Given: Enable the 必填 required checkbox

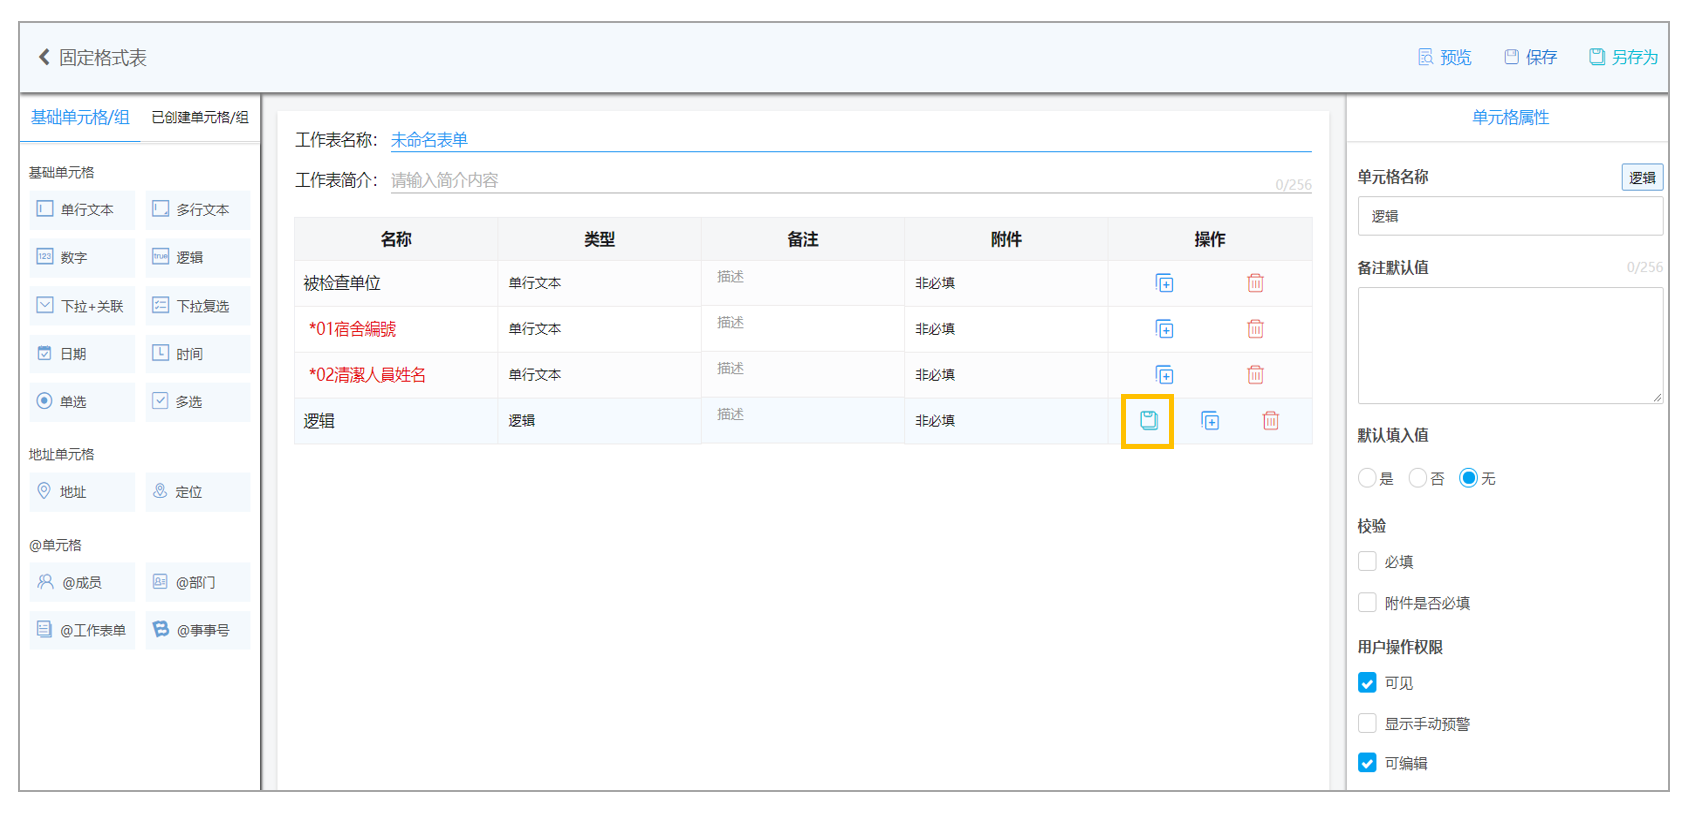Looking at the screenshot, I should coord(1367,561).
